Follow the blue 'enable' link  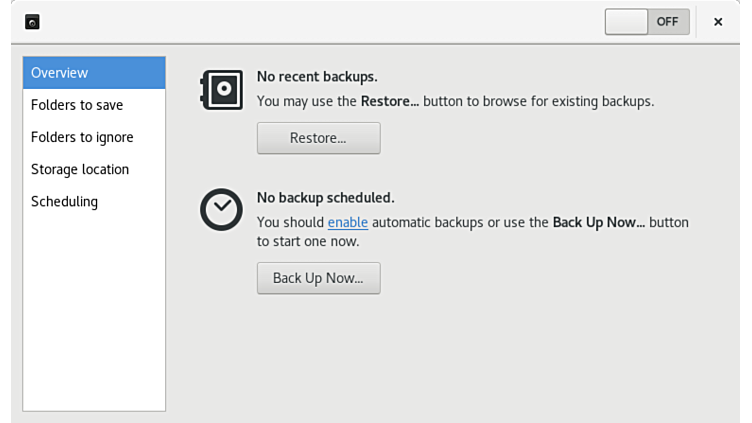(348, 222)
